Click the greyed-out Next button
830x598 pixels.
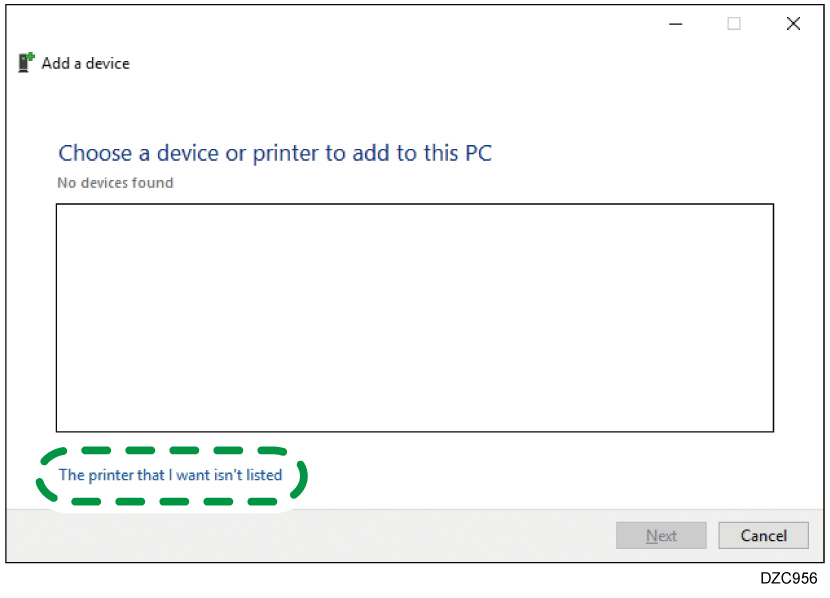pyautogui.click(x=661, y=536)
